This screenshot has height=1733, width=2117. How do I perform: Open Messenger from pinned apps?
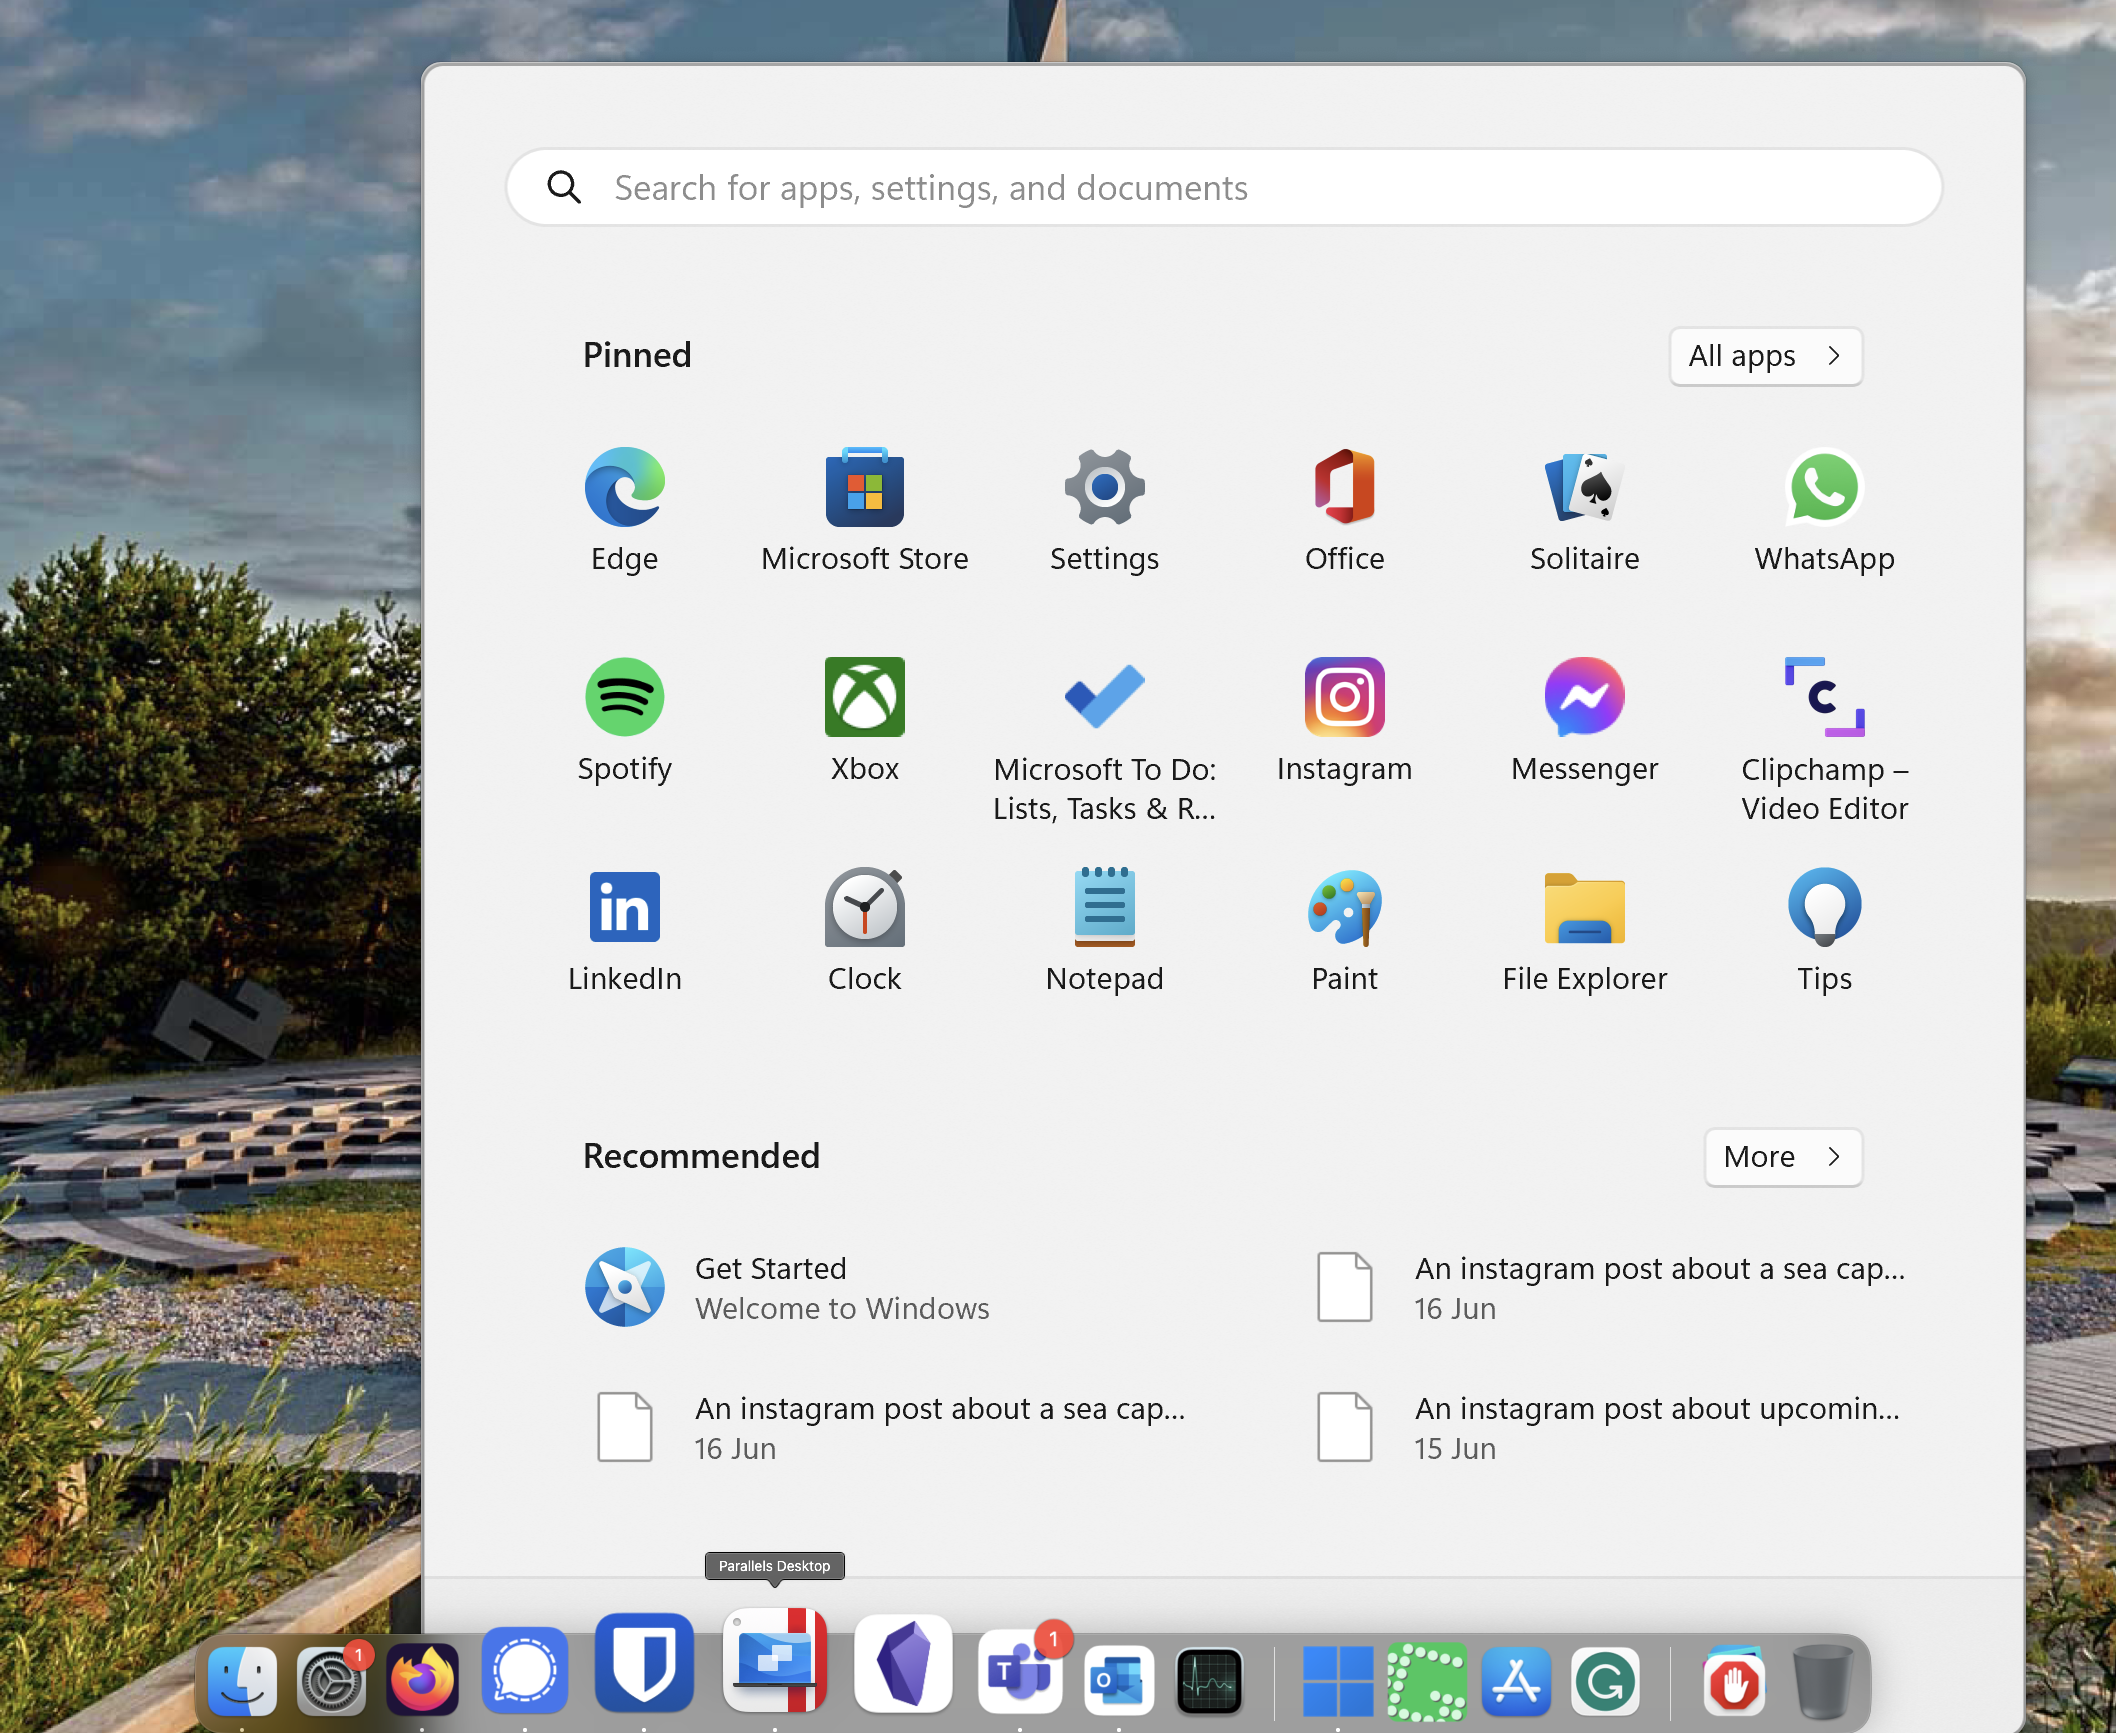coord(1585,720)
